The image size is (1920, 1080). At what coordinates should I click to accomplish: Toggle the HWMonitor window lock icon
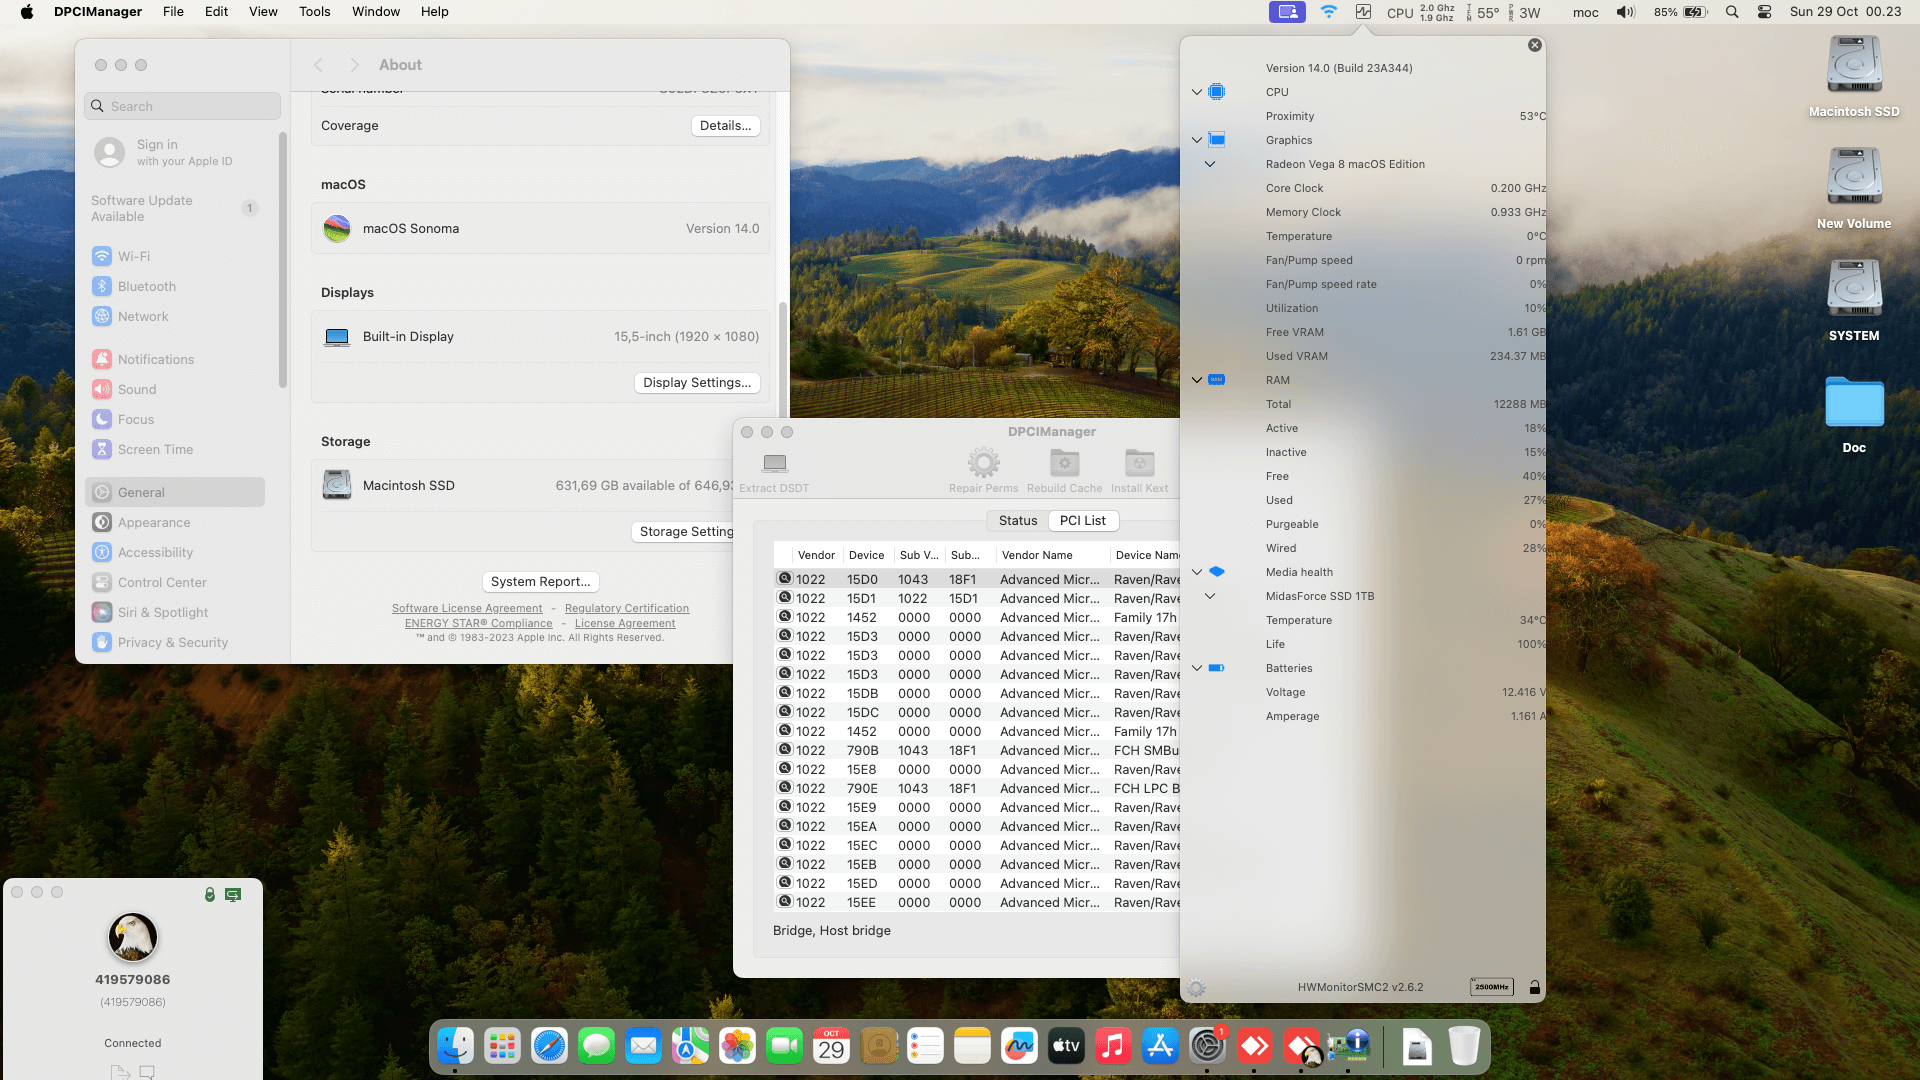point(1535,987)
